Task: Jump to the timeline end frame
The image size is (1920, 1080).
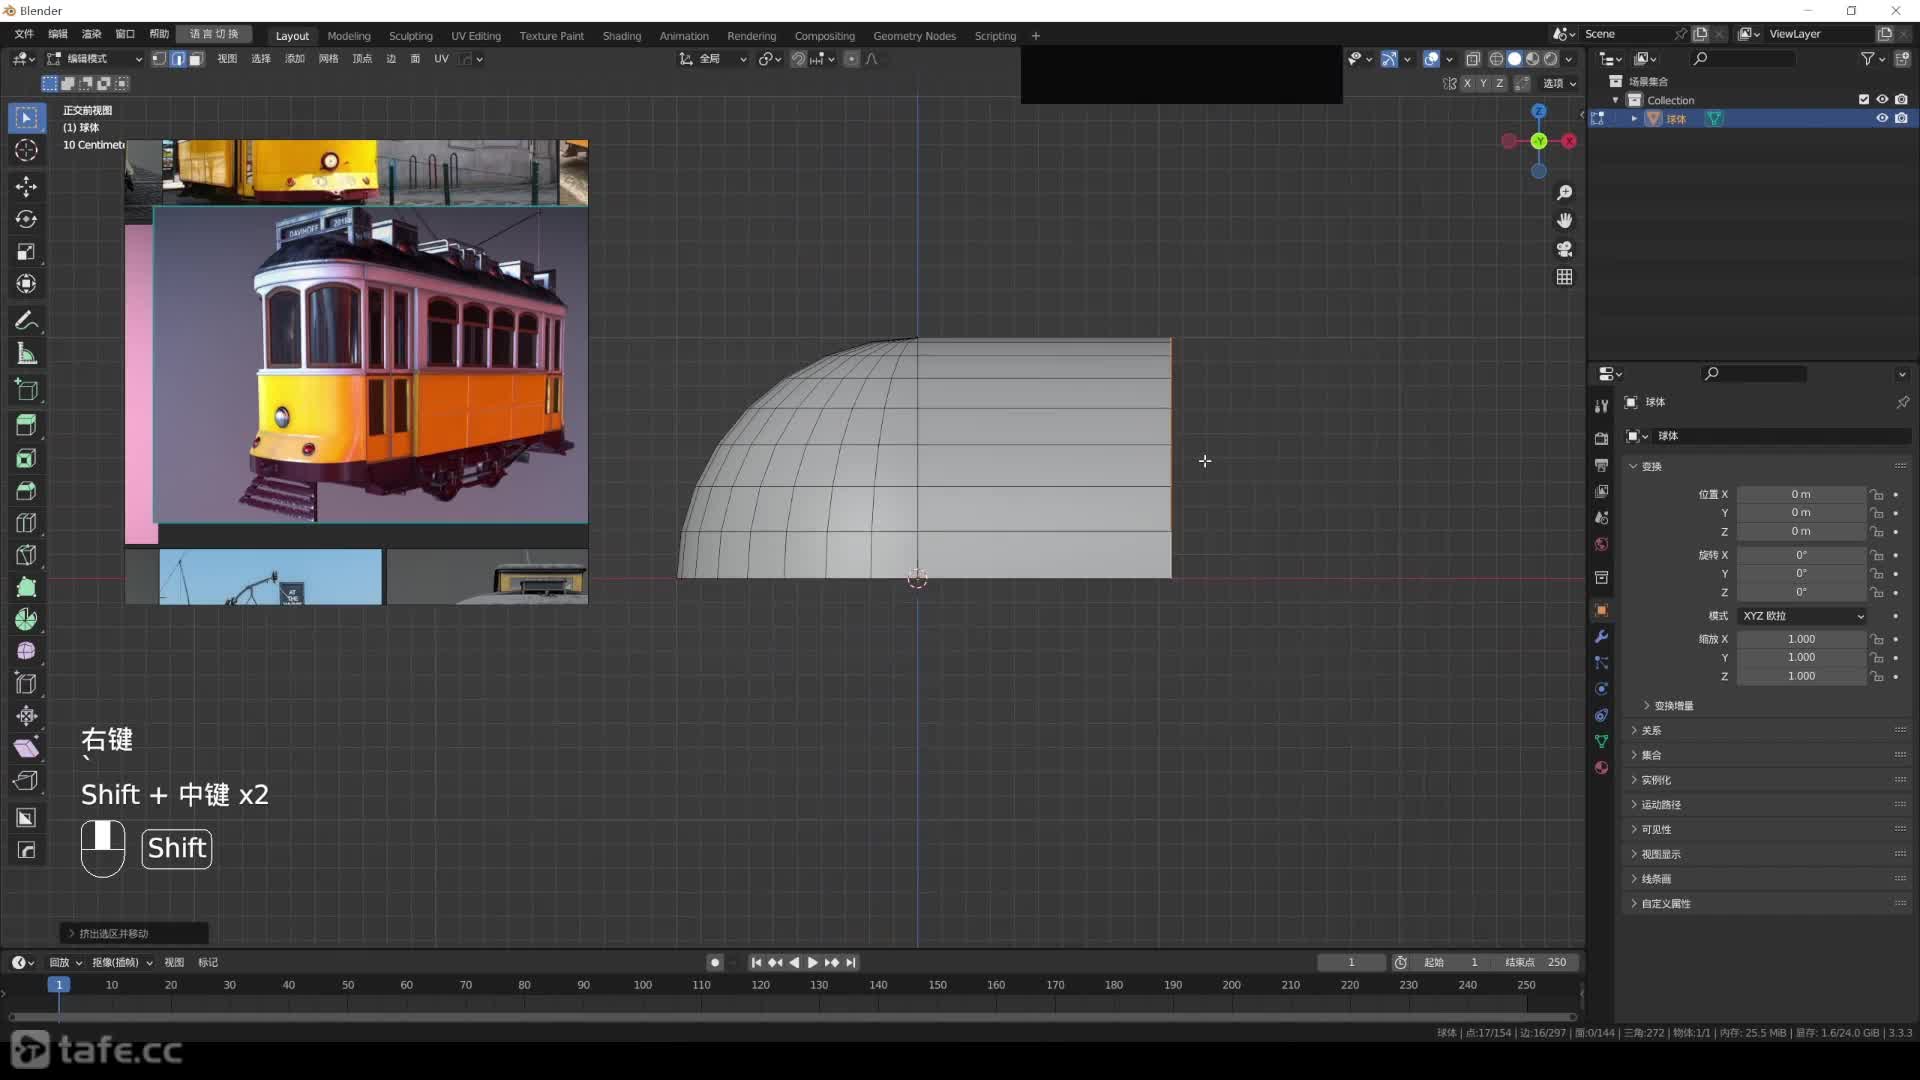Action: (851, 963)
